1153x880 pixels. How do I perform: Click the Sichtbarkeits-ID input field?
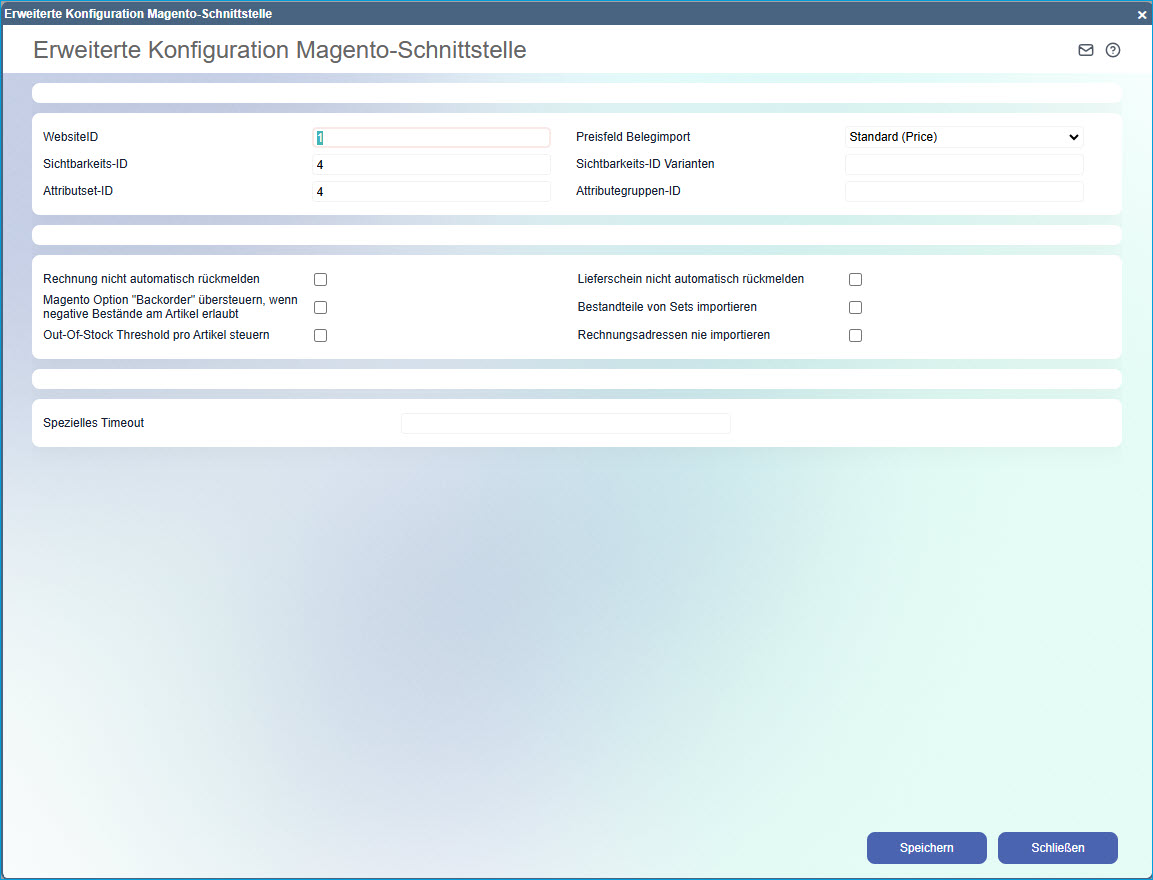[432, 165]
